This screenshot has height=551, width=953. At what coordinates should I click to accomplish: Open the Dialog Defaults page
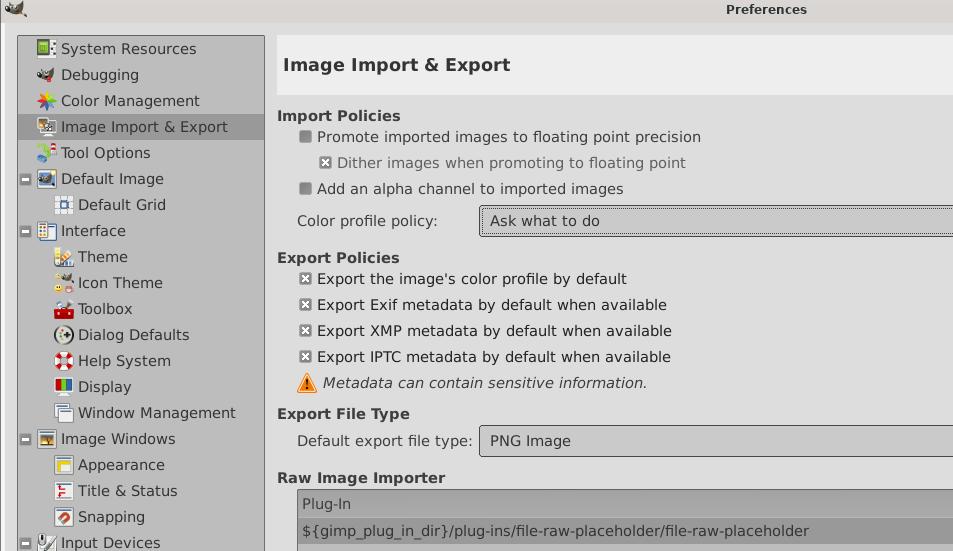133,335
